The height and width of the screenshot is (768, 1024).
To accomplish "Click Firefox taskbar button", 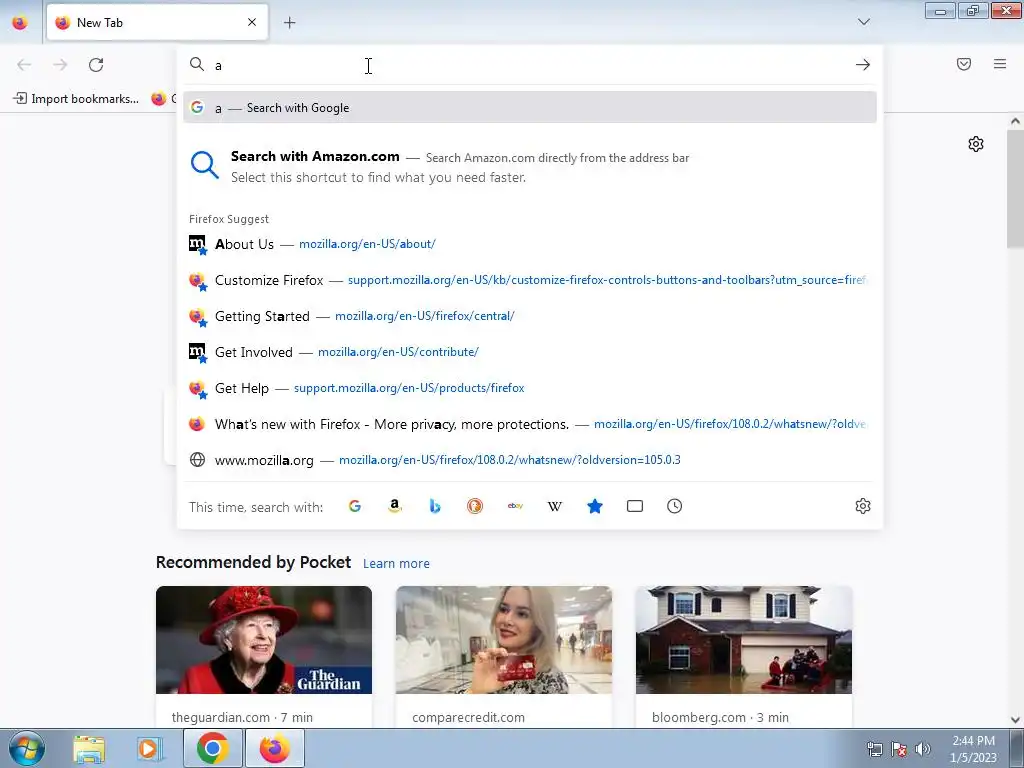I will (275, 748).
